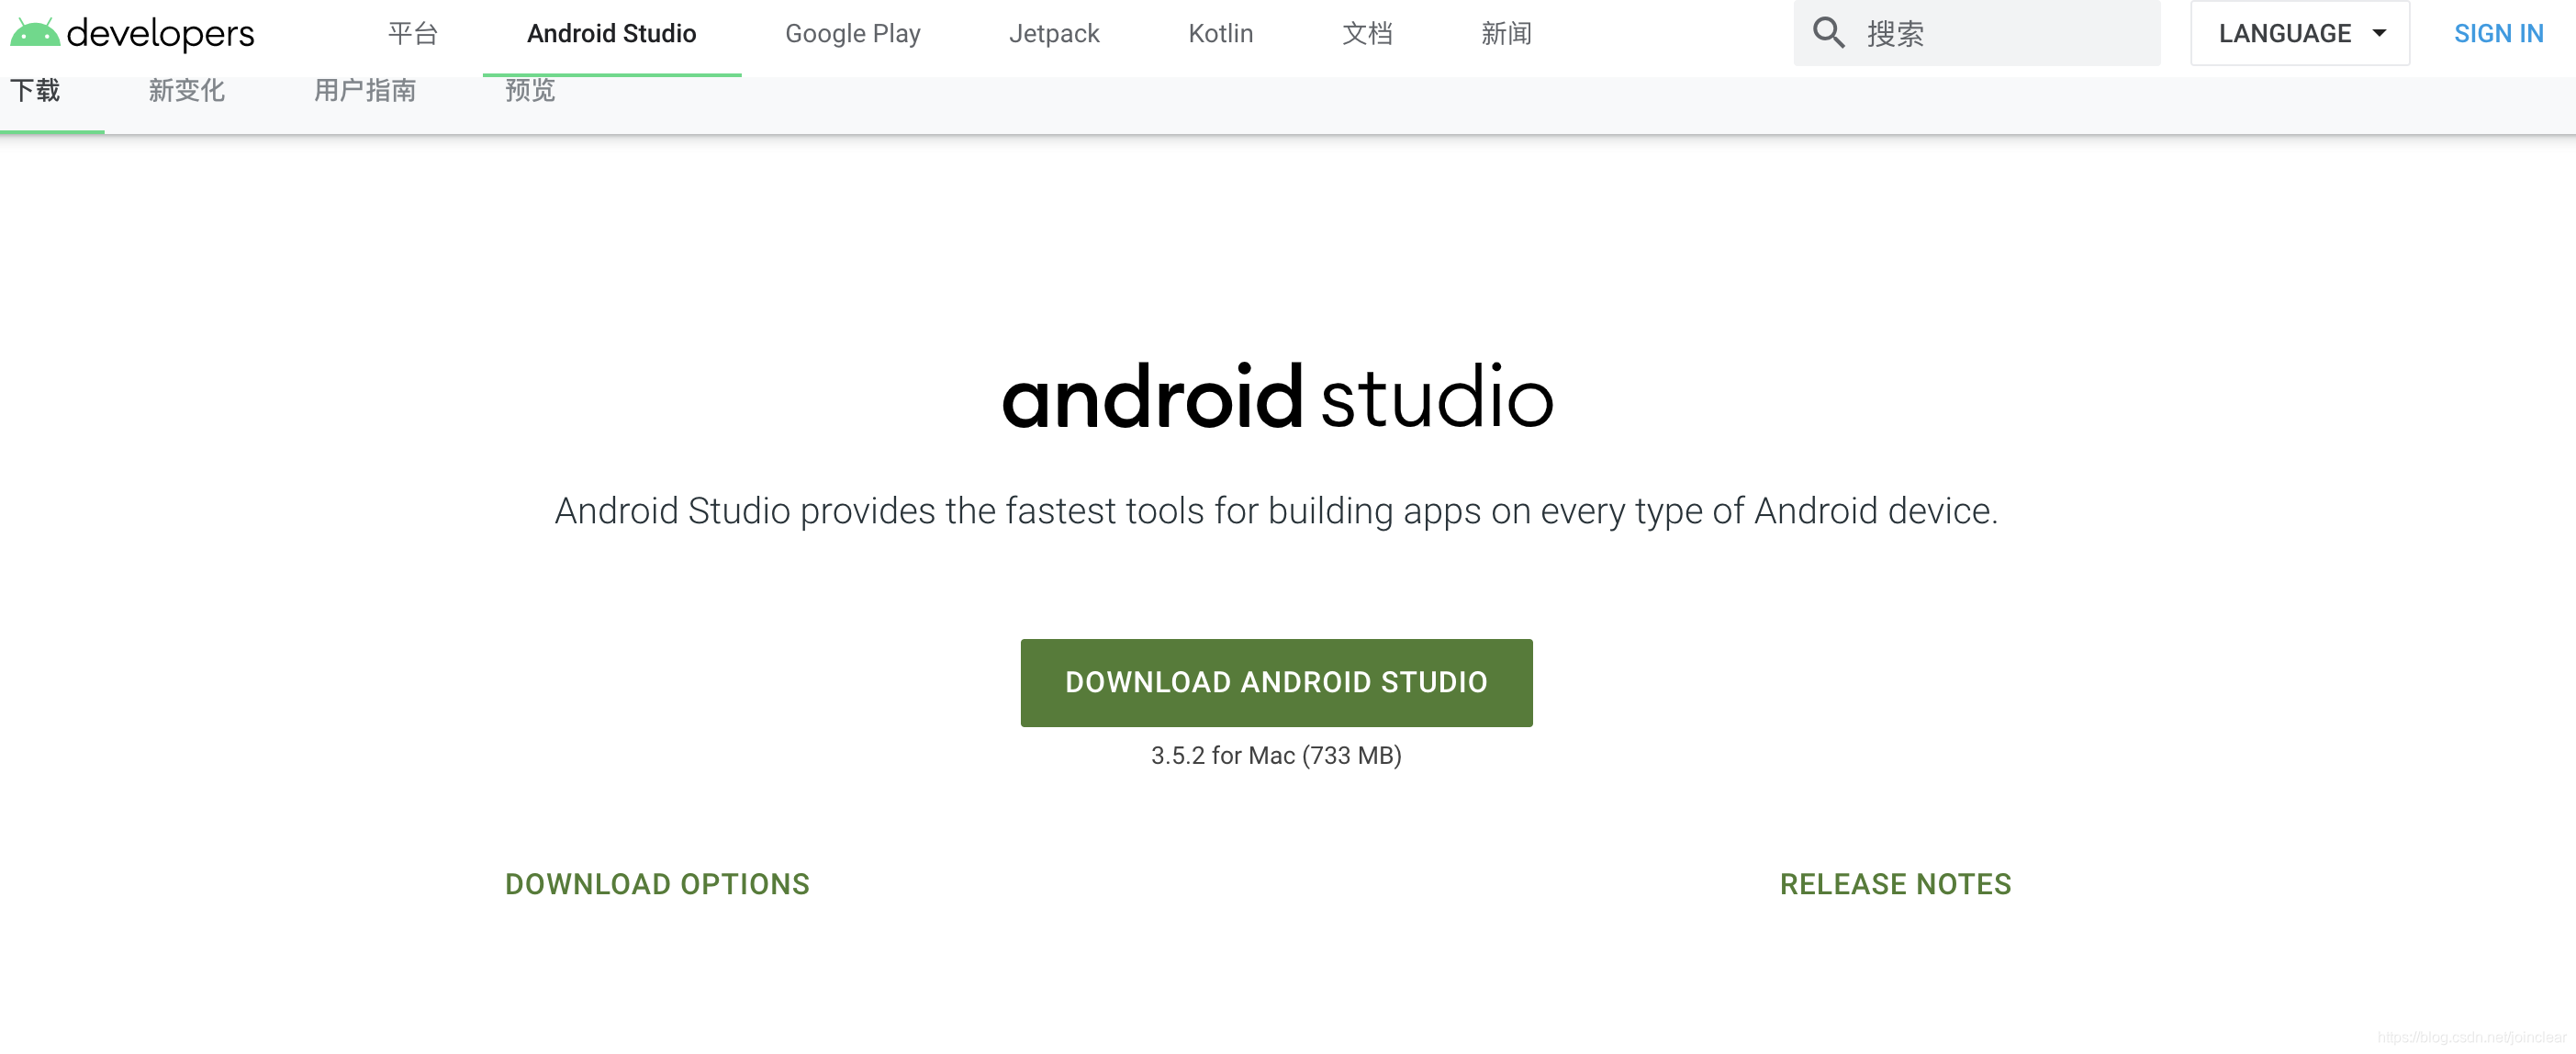
Task: Select the 下载 sub-tab
Action: click(35, 90)
